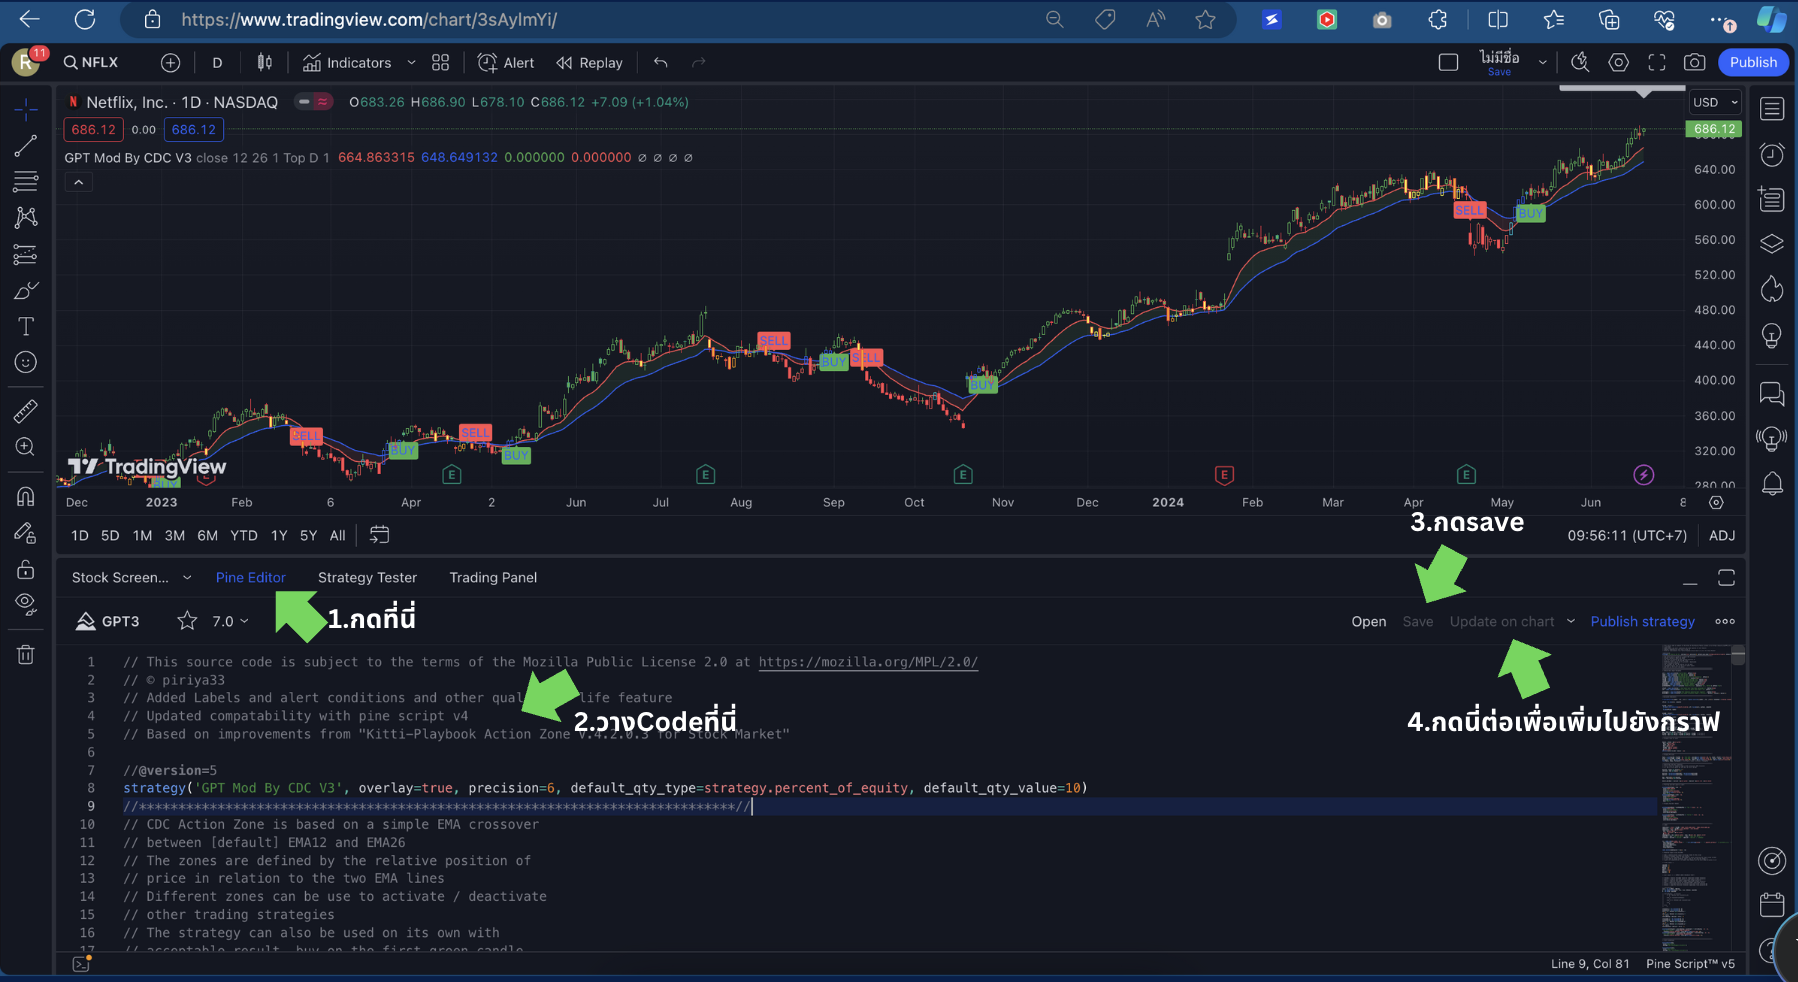Image resolution: width=1798 pixels, height=982 pixels.
Task: Select the Trend Line drawing tool
Action: 25,145
